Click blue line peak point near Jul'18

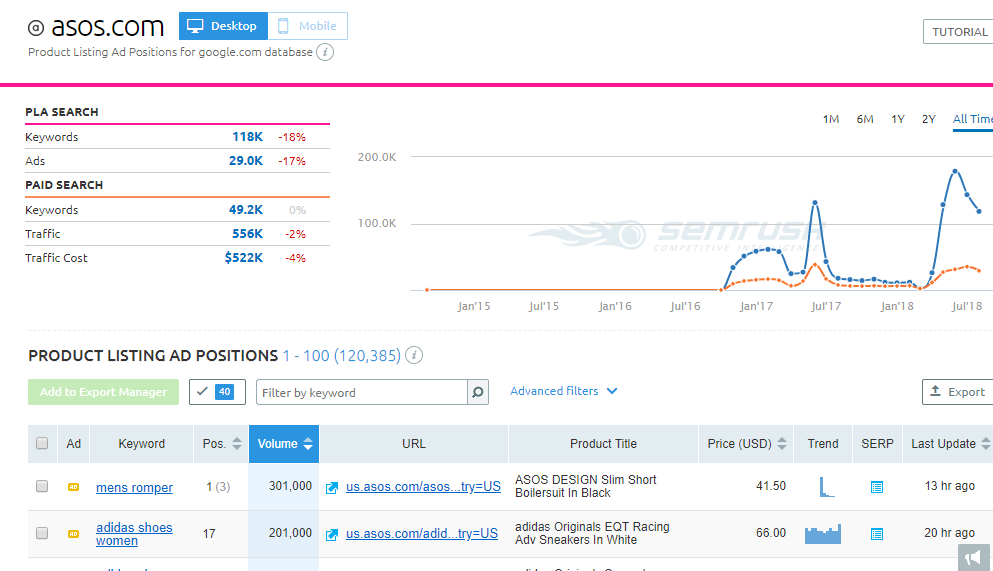(x=955, y=171)
